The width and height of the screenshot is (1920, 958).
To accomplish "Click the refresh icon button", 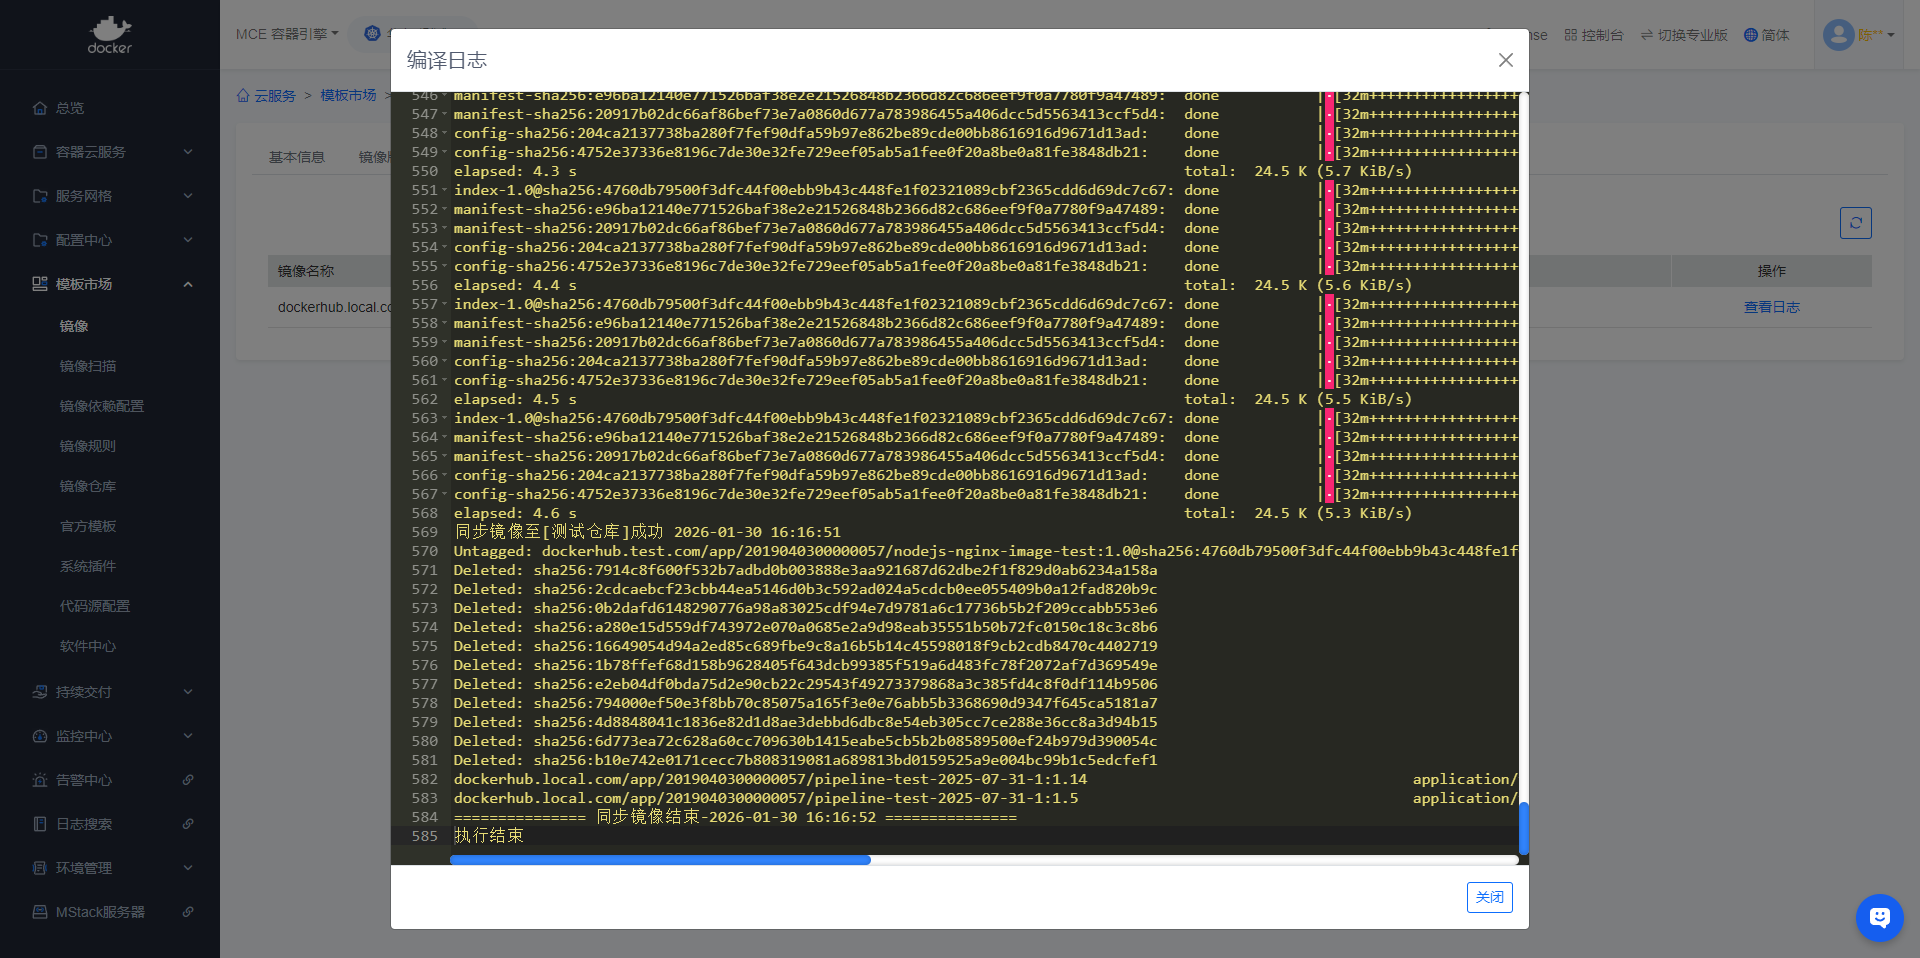I will (1855, 223).
